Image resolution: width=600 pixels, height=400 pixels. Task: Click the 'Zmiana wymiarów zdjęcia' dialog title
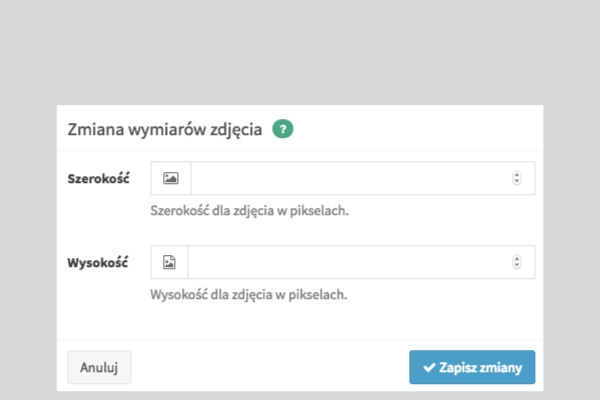coord(165,129)
